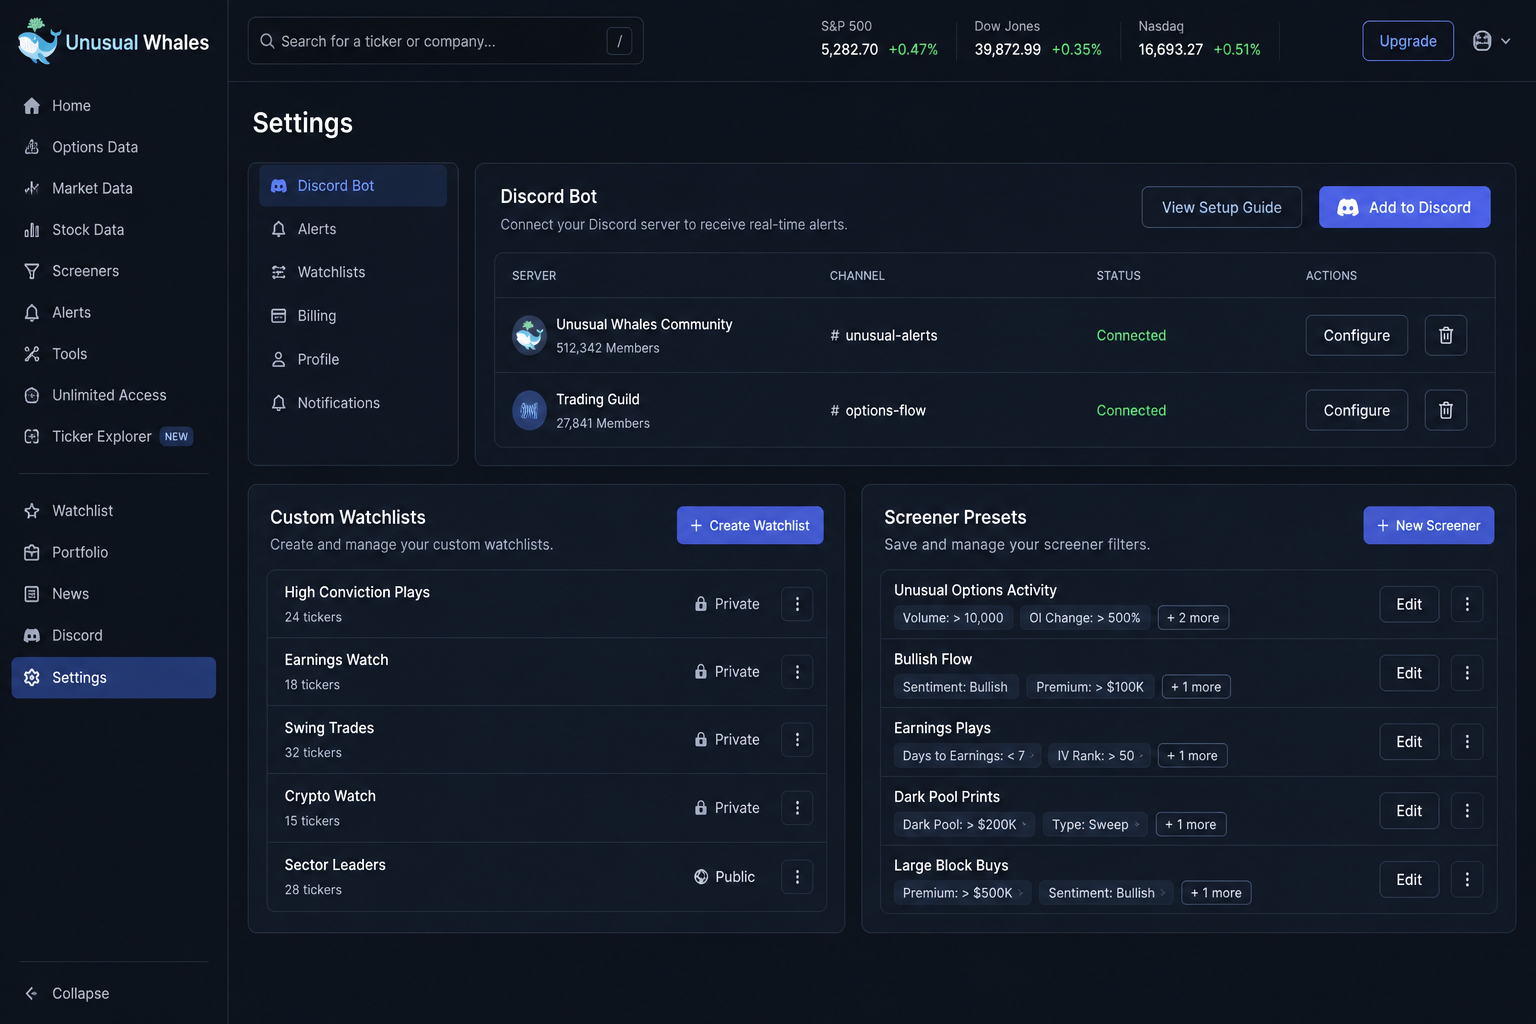Screen dimensions: 1536x1024
Task: Edit the Dark Pool Prints preset
Action: [x=1409, y=811]
